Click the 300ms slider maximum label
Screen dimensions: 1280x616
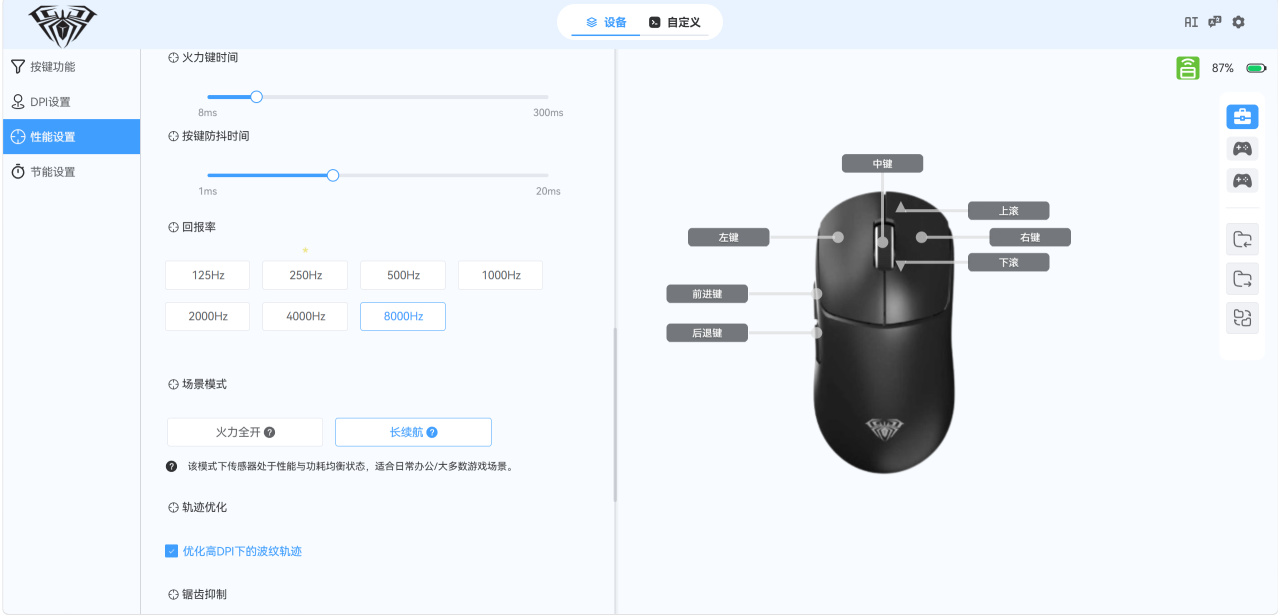548,113
